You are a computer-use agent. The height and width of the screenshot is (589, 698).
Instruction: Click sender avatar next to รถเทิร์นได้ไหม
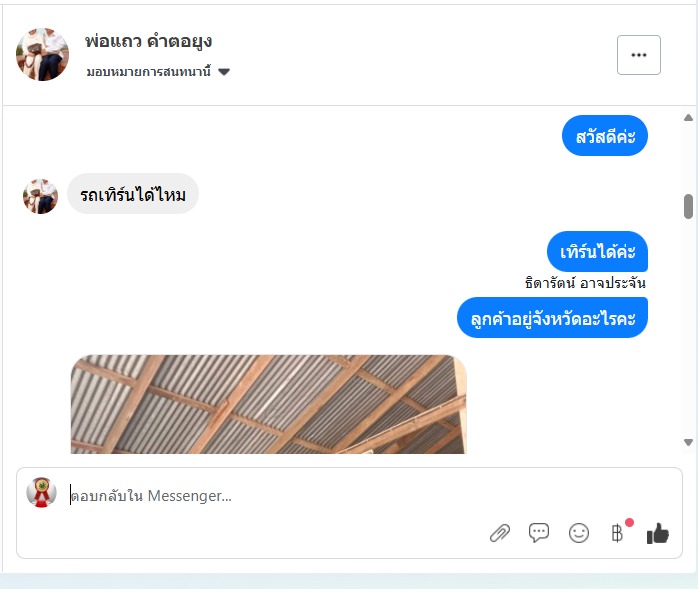[41, 196]
